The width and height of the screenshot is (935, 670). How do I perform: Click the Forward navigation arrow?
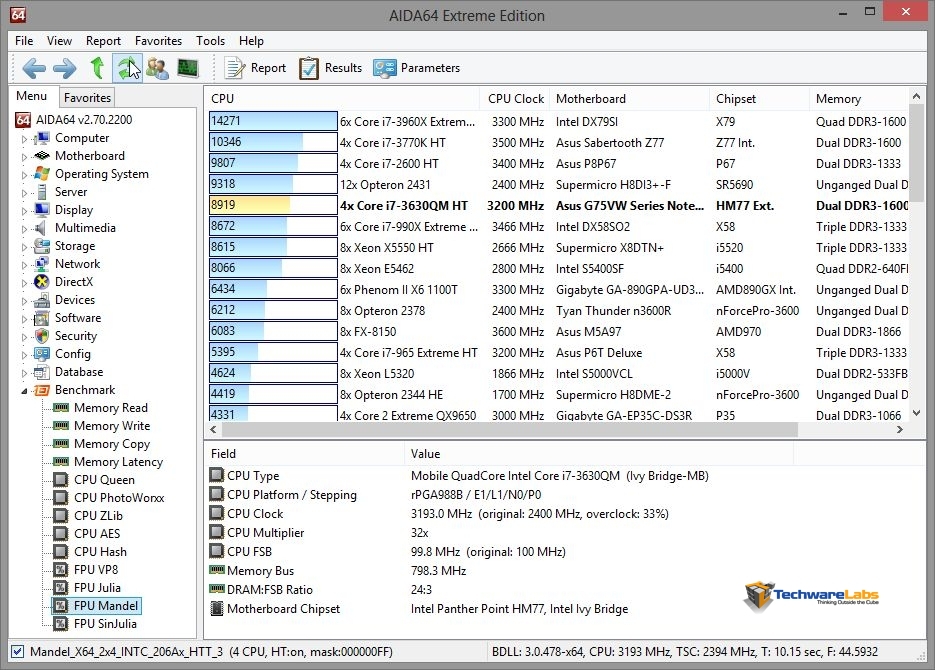click(64, 68)
